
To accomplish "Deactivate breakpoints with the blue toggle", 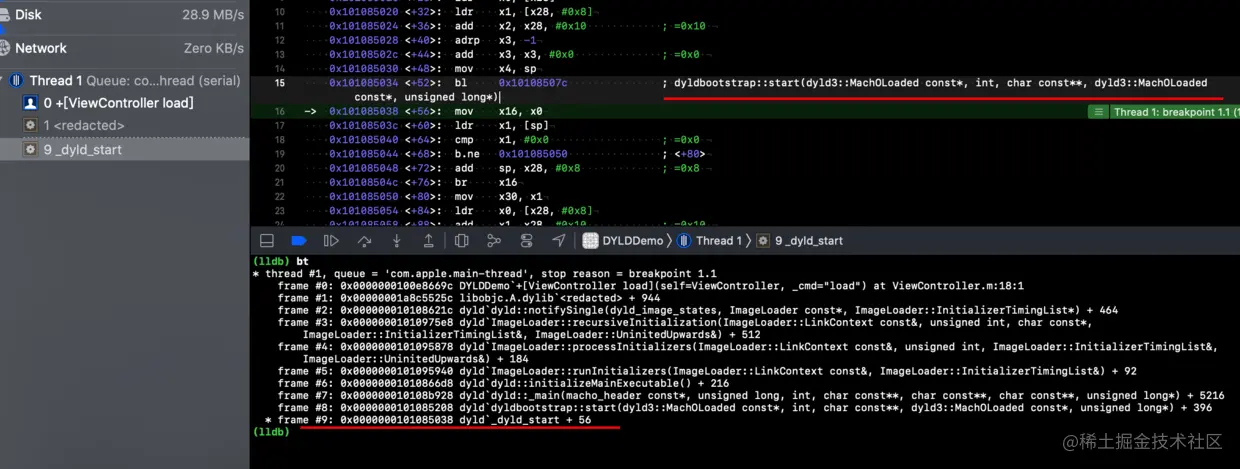I will pos(298,241).
